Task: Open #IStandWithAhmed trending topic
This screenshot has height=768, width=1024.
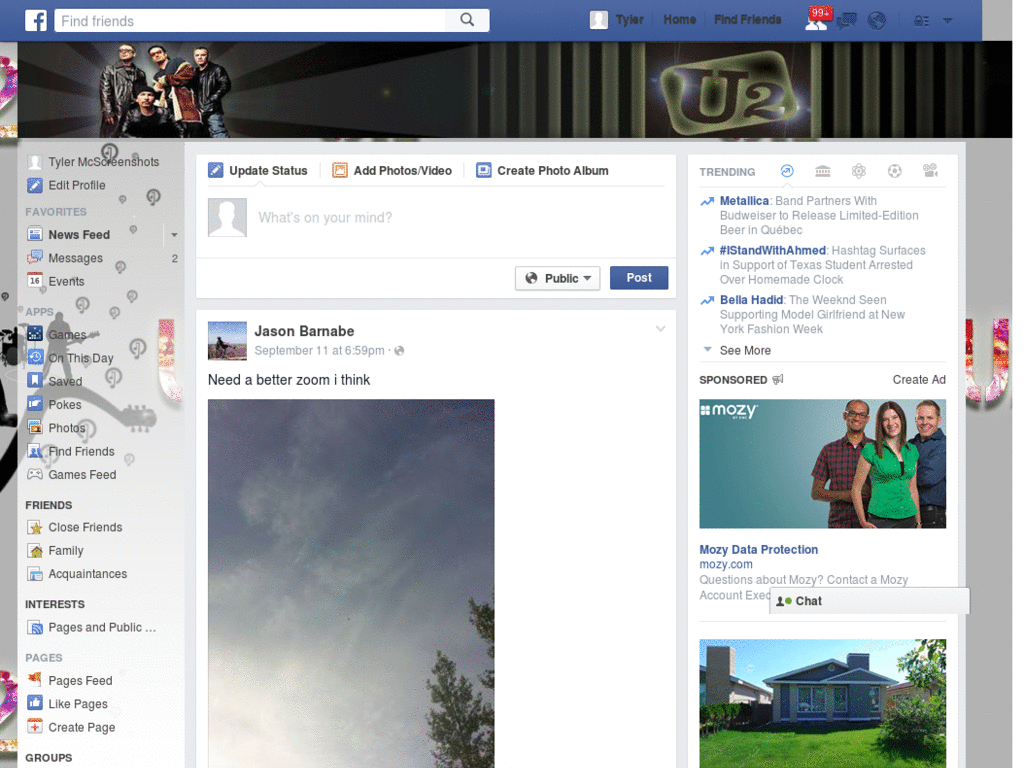Action: tap(773, 250)
